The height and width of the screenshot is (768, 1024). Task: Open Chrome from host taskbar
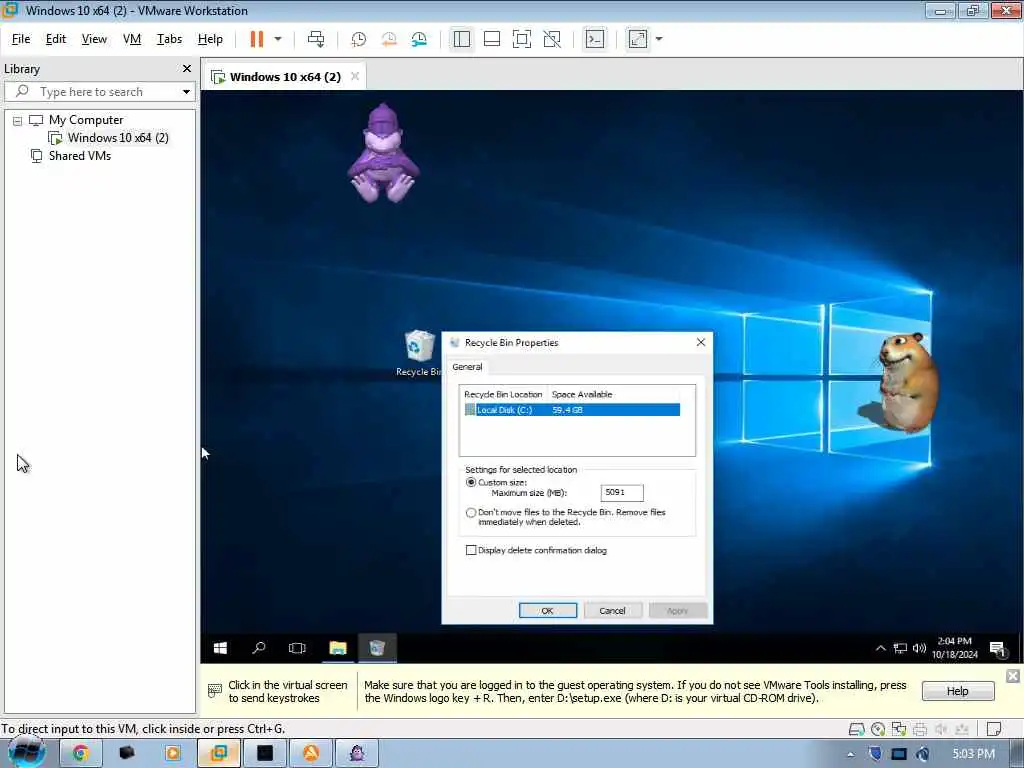80,753
